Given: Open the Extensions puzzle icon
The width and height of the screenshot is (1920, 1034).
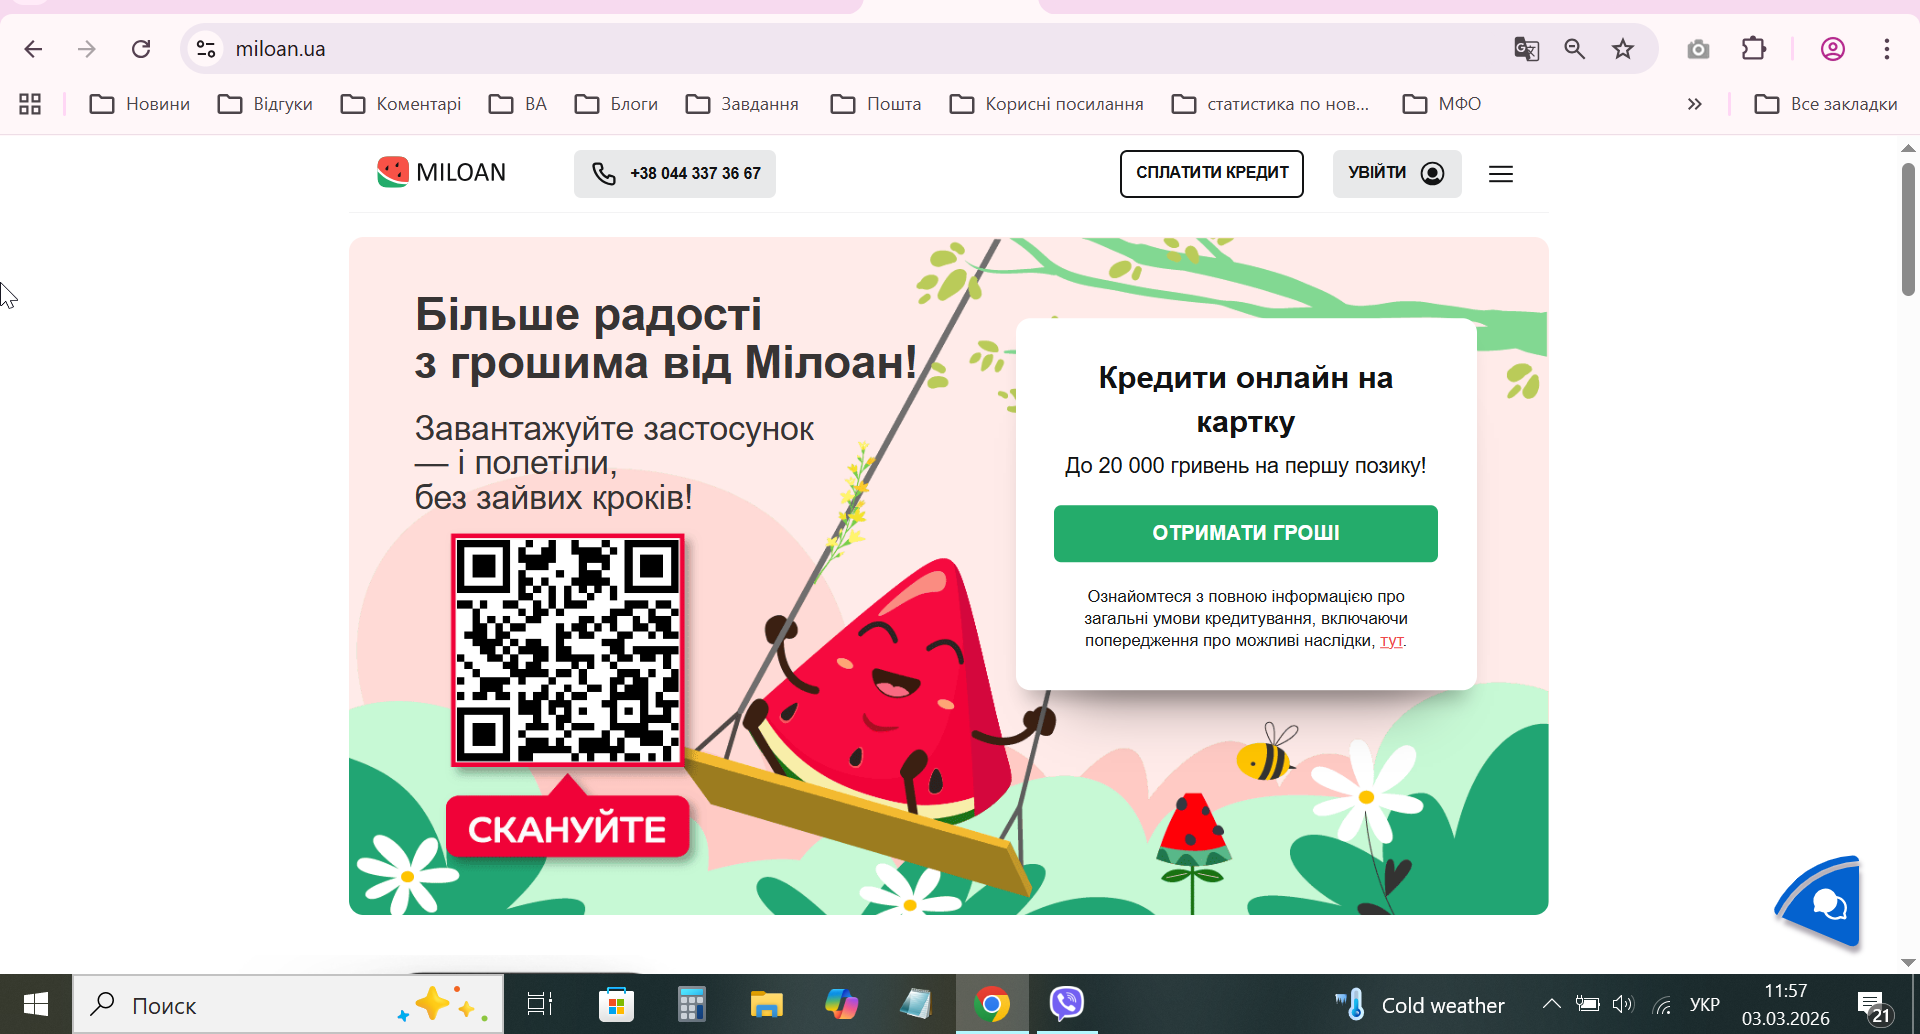Looking at the screenshot, I should point(1754,49).
